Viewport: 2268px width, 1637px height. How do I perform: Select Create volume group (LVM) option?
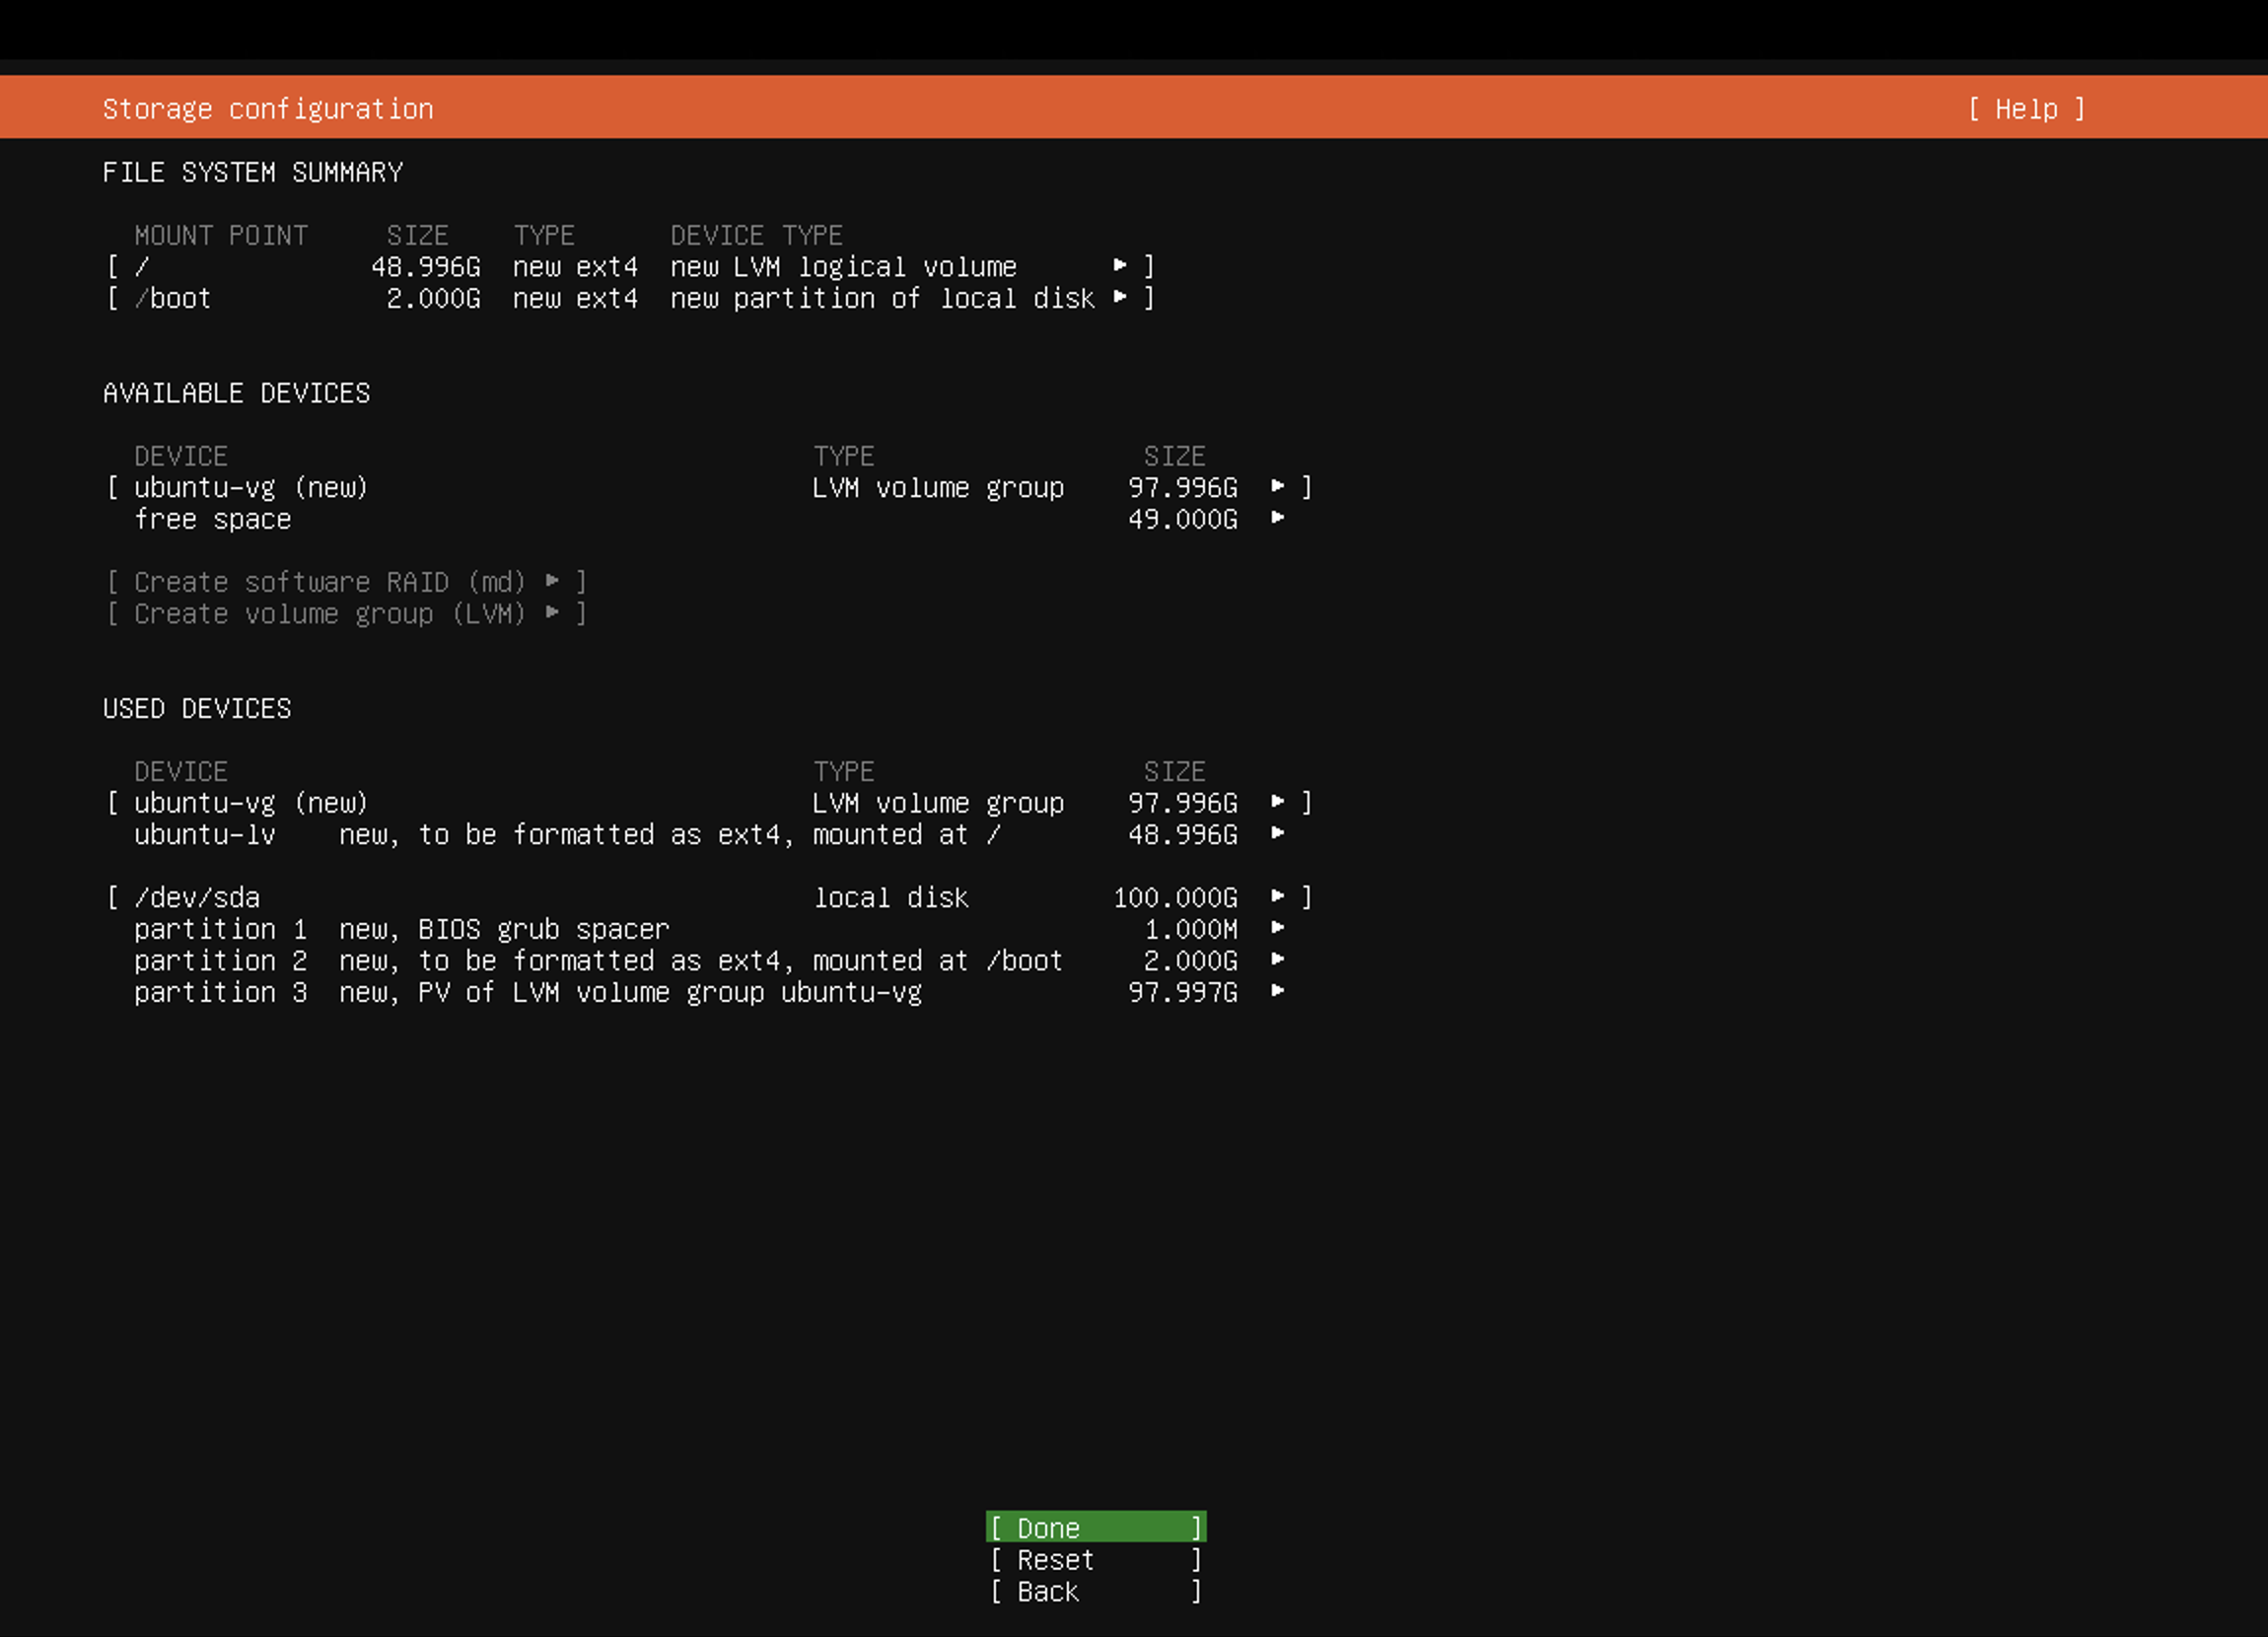point(345,613)
